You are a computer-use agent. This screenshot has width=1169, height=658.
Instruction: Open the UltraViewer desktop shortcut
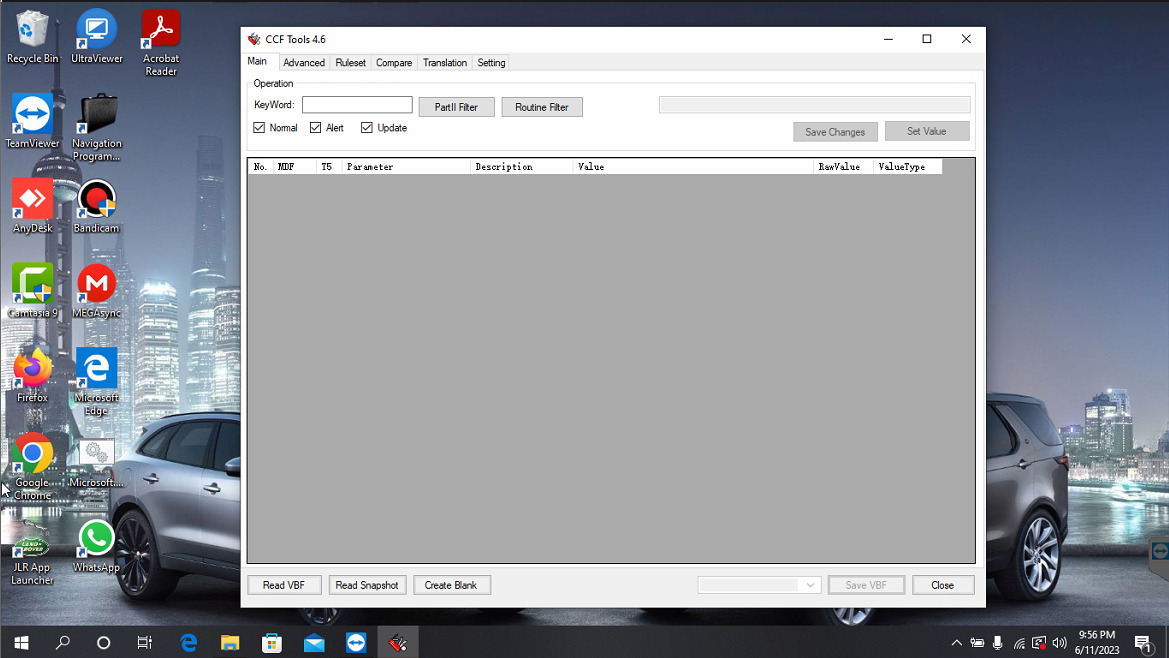coord(97,32)
